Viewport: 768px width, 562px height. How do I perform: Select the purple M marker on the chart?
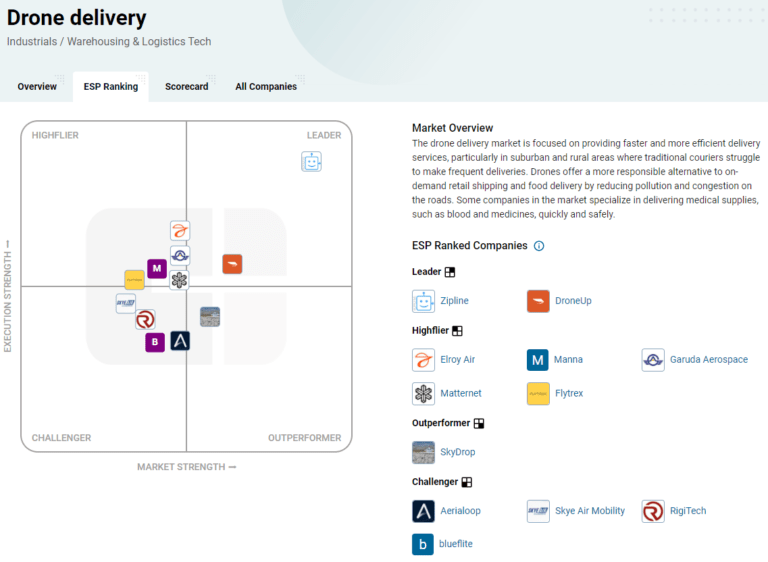(157, 269)
